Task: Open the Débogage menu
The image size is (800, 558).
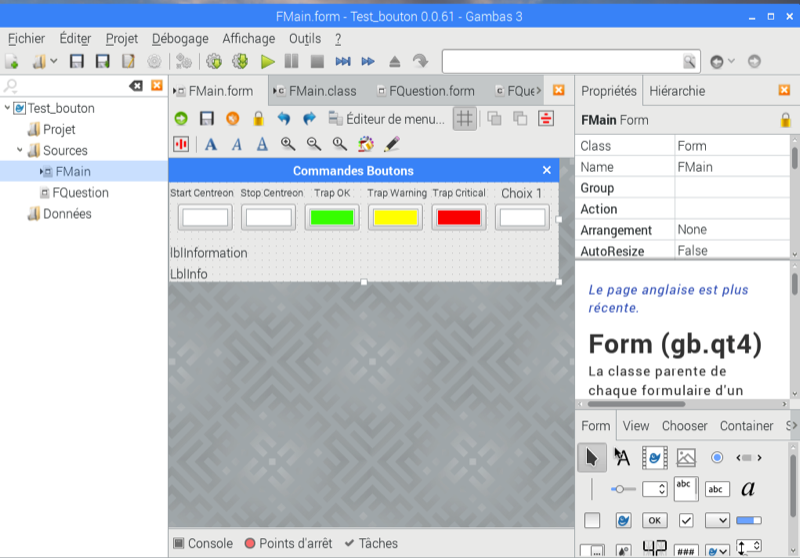Action: tap(180, 38)
